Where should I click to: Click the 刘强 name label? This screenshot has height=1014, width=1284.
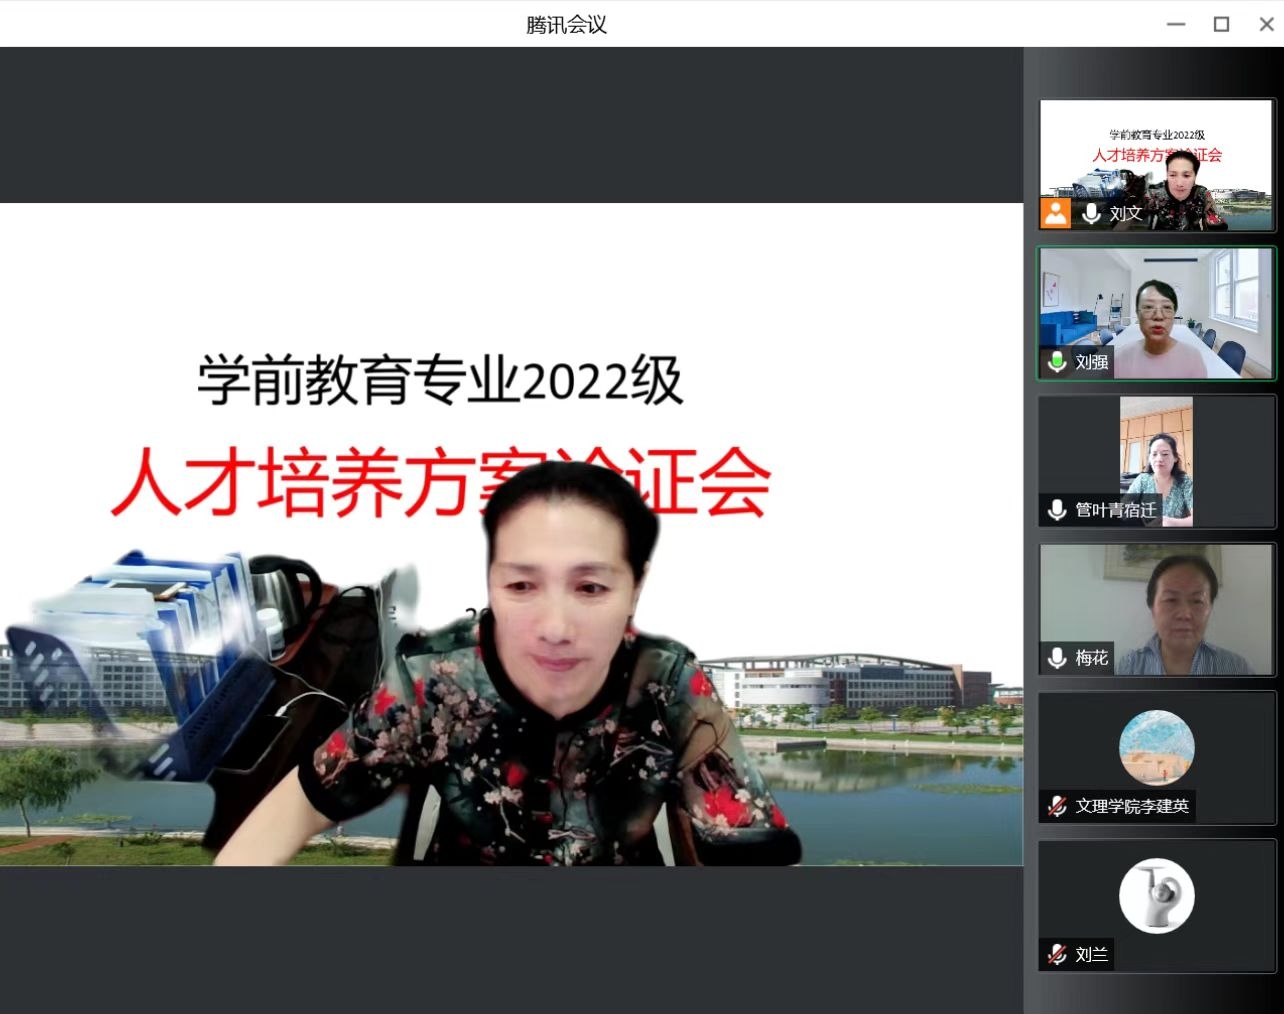[x=1091, y=362]
